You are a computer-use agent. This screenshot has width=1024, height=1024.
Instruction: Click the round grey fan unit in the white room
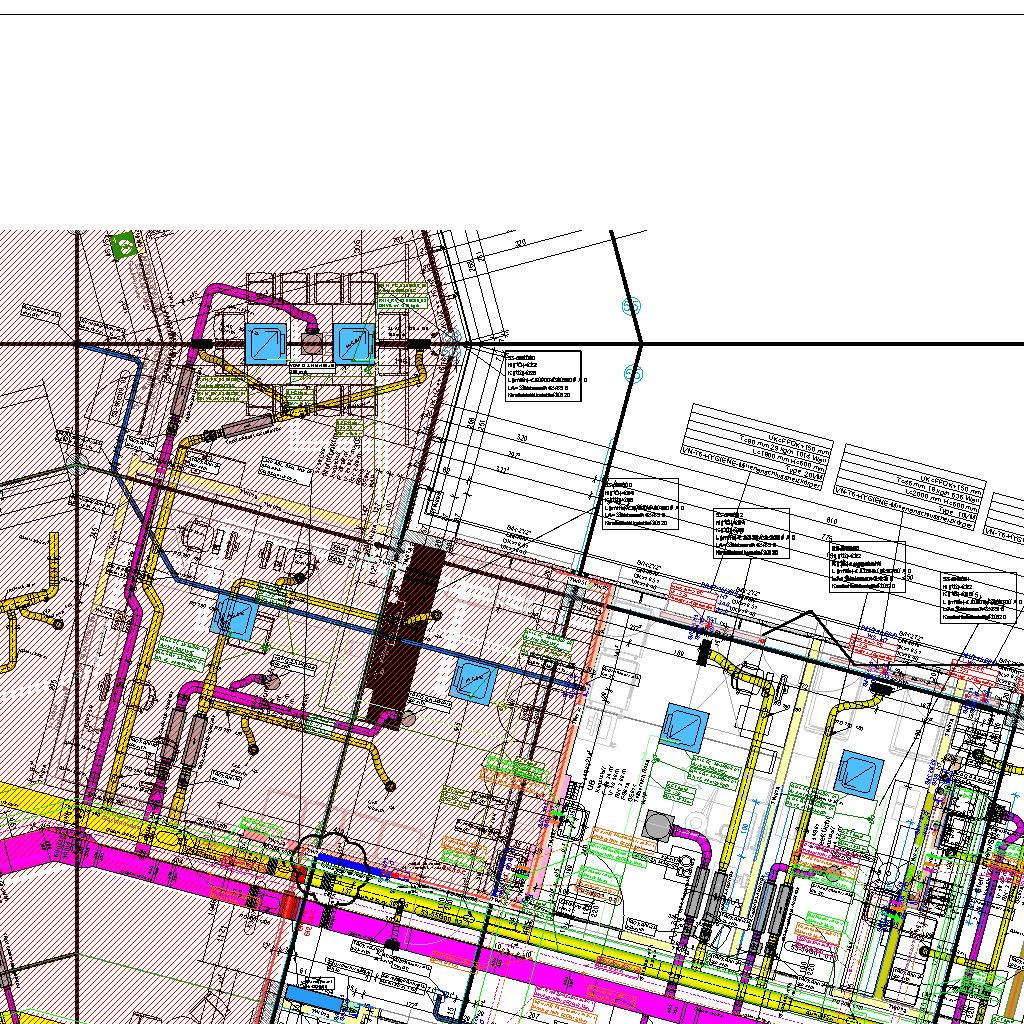[657, 825]
